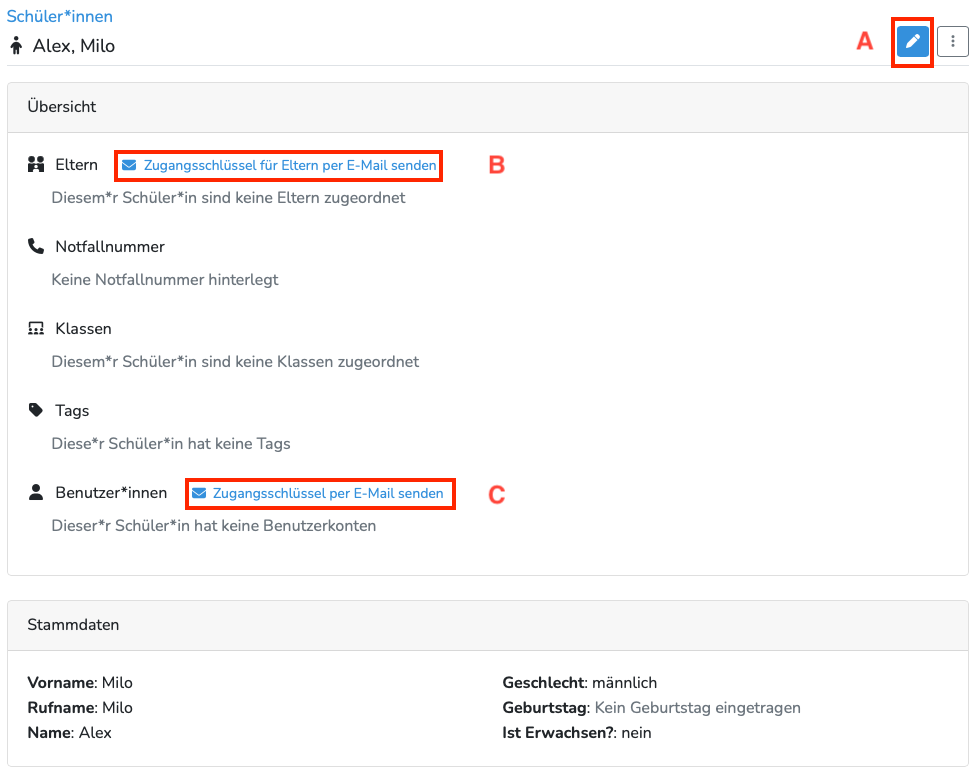Click the phone icon beside Notfallnummer

click(37, 246)
